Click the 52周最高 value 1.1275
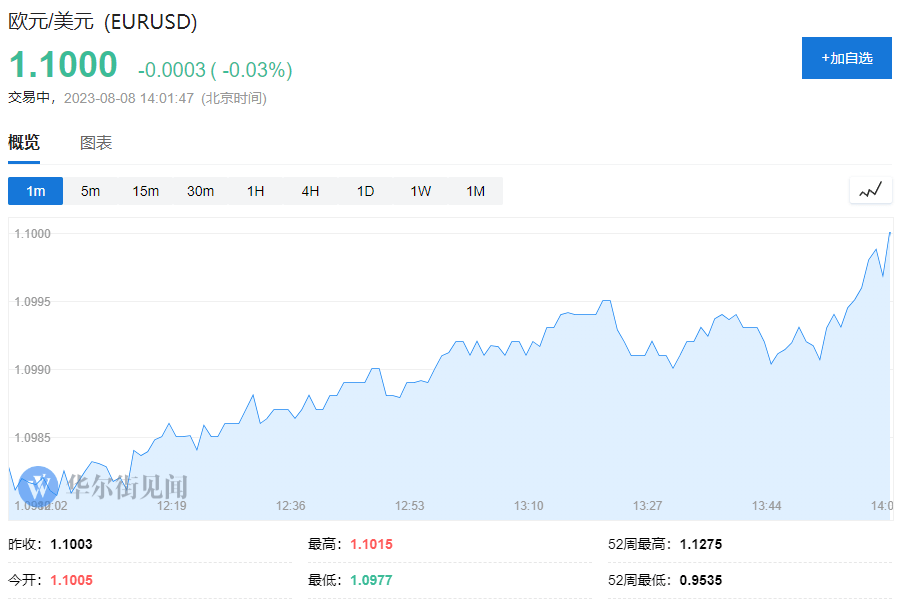This screenshot has width=912, height=615. point(700,545)
